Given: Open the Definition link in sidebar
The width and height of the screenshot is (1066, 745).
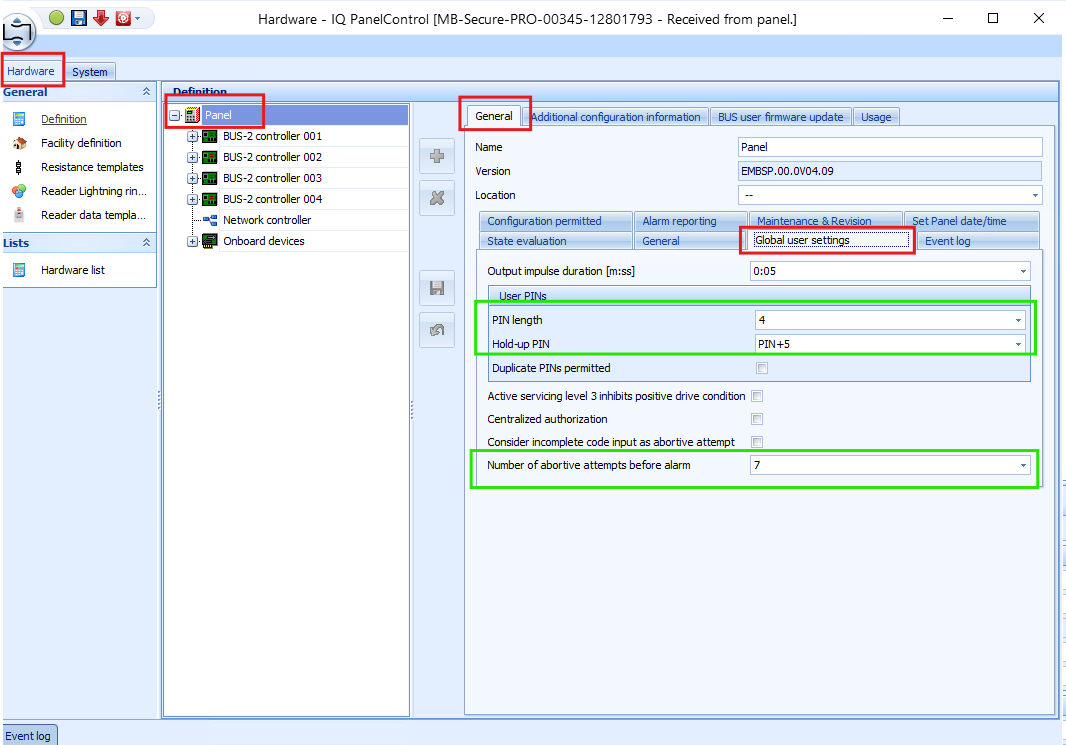Looking at the screenshot, I should (x=64, y=119).
